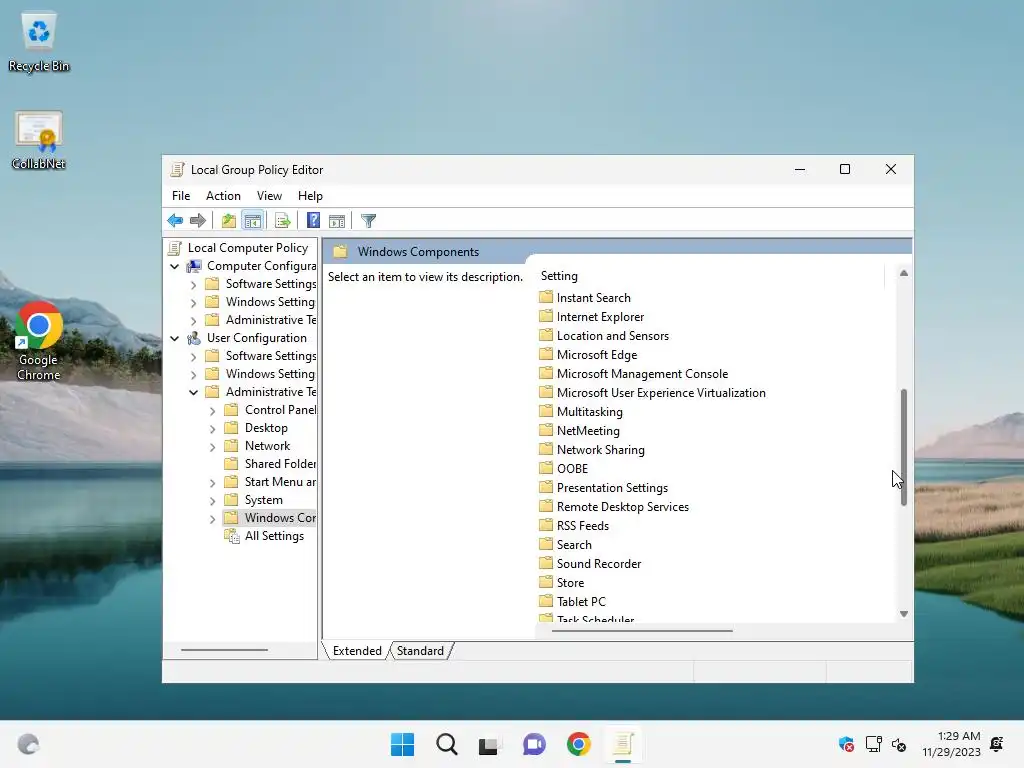Click the Back arrow toolbar icon
This screenshot has height=768, width=1024.
pos(175,221)
